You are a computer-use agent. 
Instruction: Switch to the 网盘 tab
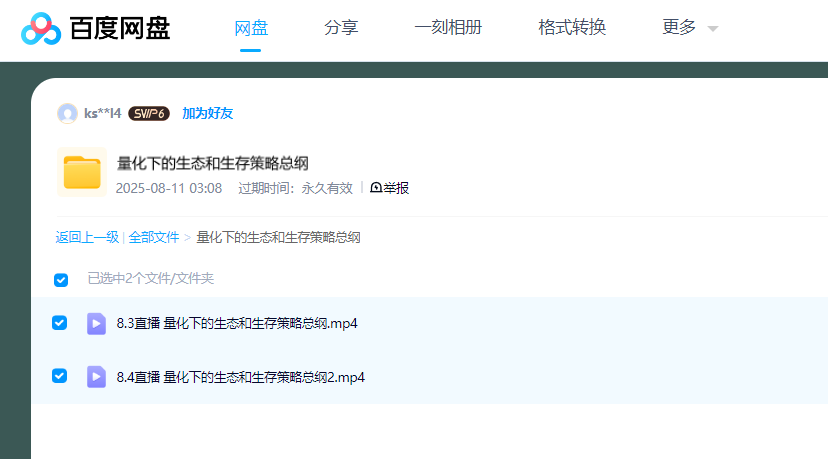[x=251, y=28]
